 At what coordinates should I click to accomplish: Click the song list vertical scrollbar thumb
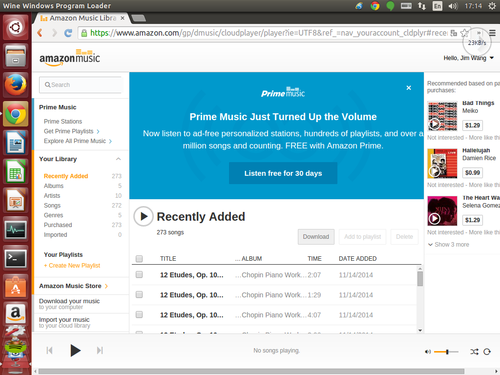(420, 279)
